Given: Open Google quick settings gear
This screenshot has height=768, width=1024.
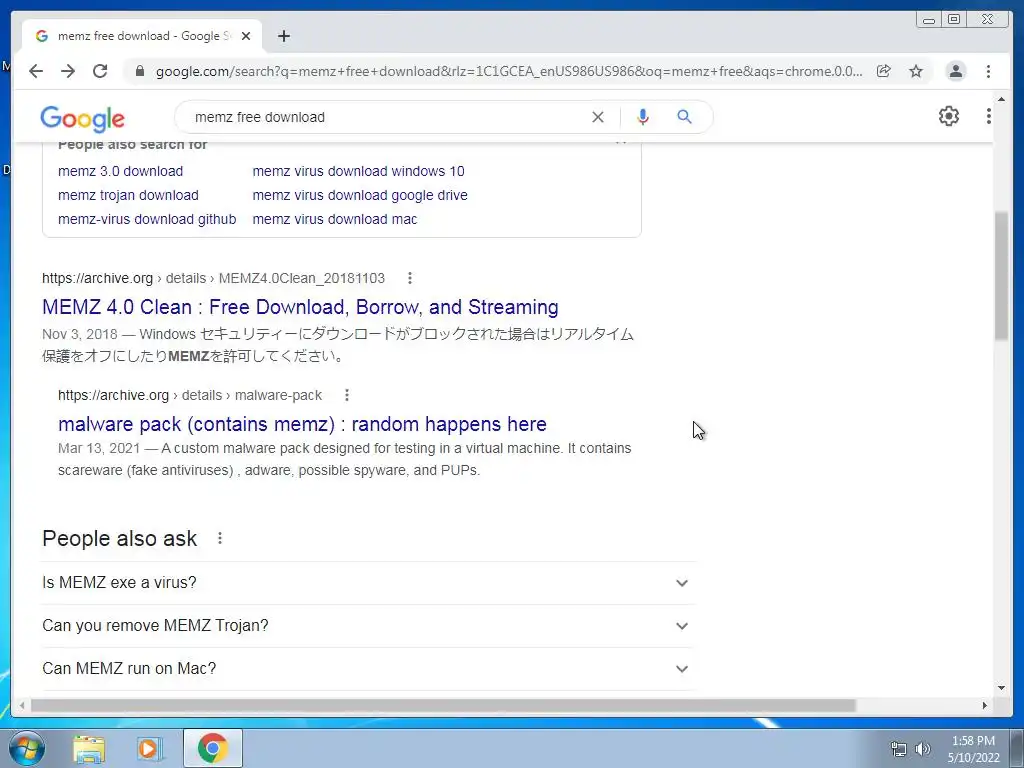Looking at the screenshot, I should point(949,116).
